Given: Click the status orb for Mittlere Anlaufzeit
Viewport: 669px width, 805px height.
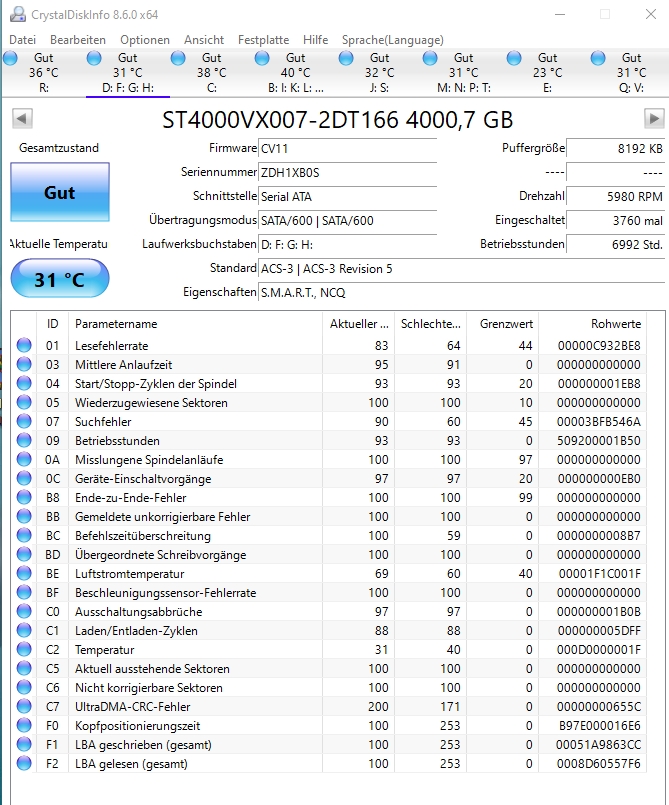Looking at the screenshot, I should click(24, 364).
